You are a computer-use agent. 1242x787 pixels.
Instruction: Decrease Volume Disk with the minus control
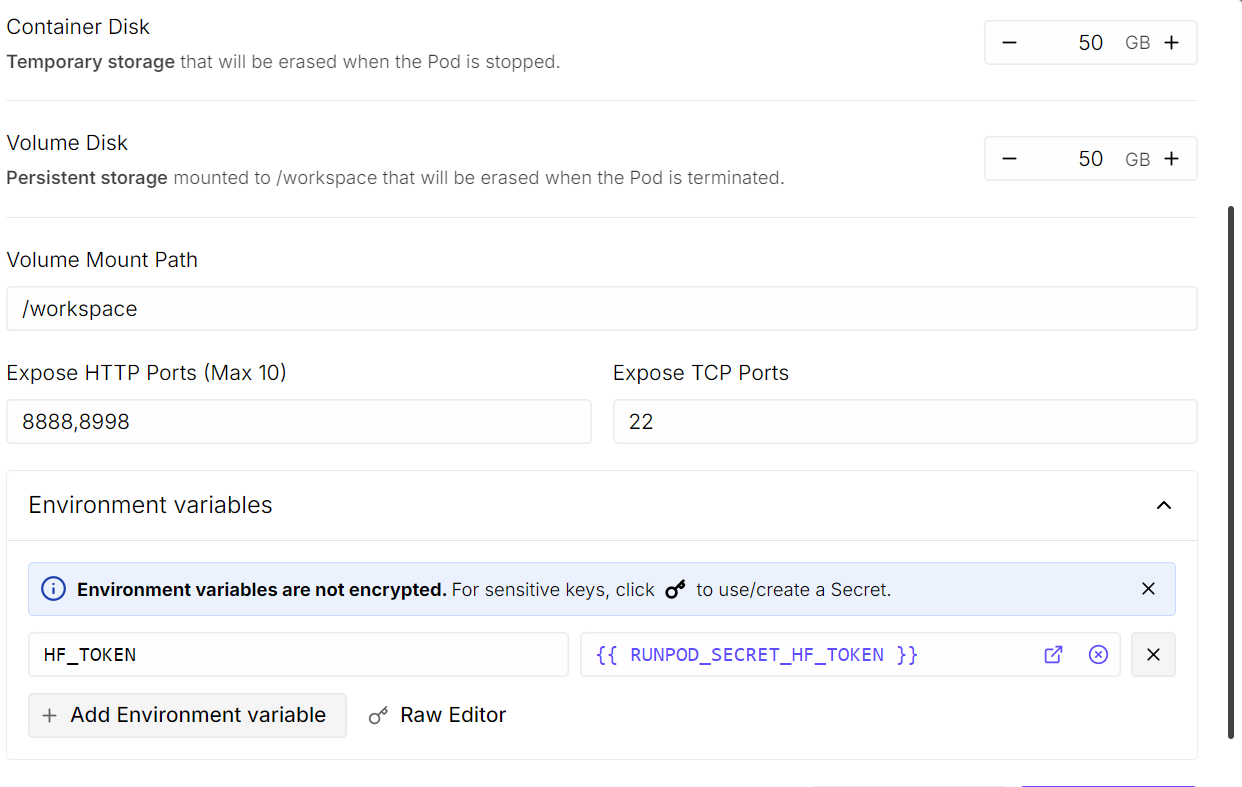coord(1009,158)
